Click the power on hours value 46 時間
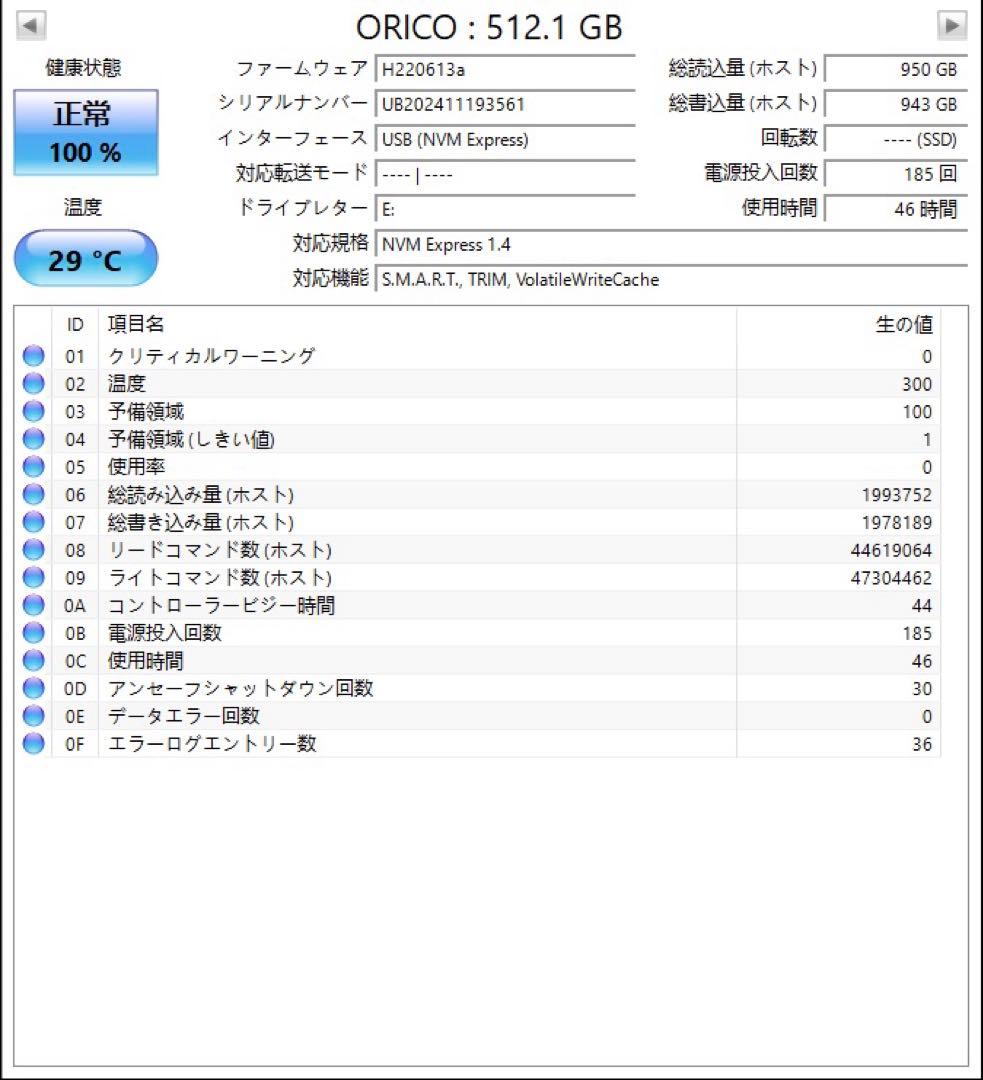Image resolution: width=983 pixels, height=1080 pixels. [x=896, y=209]
